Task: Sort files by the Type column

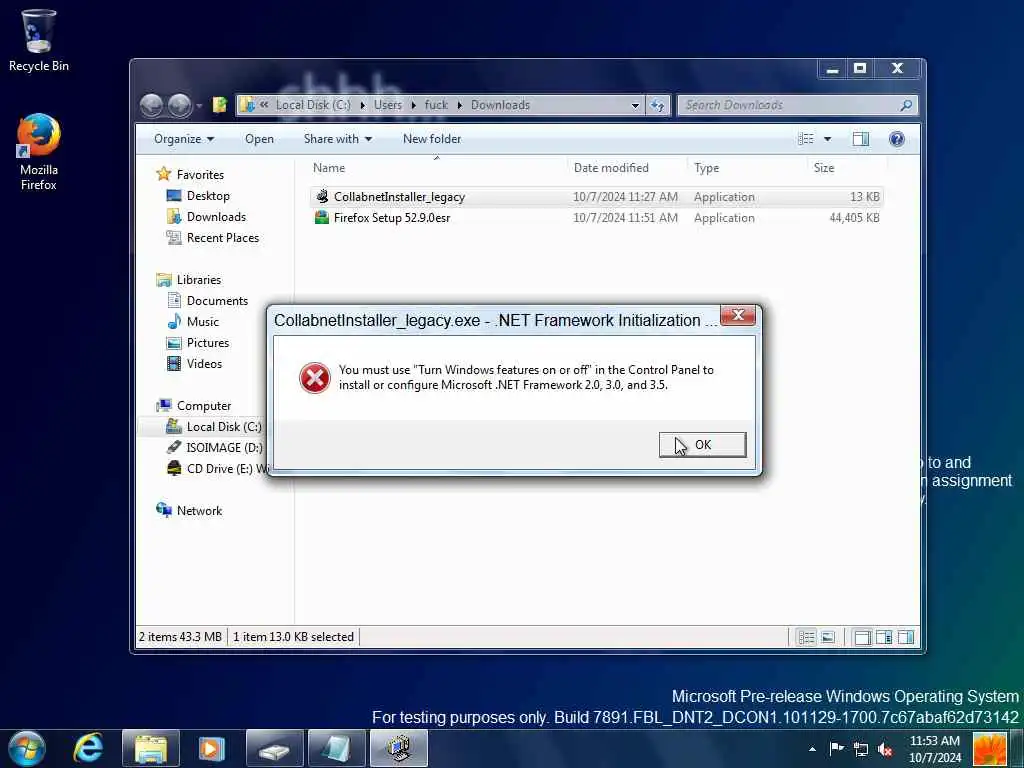Action: 706,168
